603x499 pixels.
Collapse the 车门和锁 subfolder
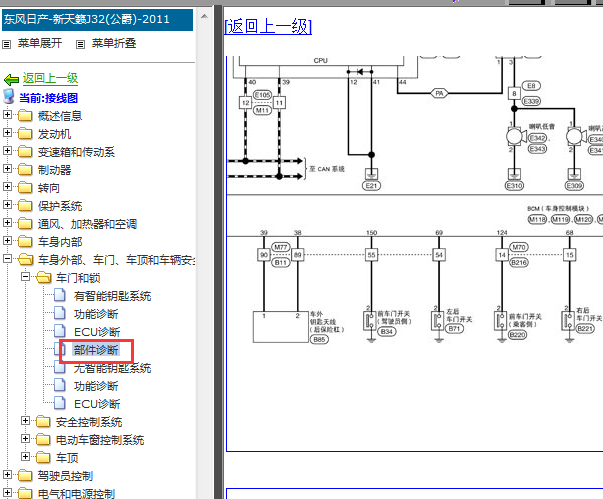25,276
